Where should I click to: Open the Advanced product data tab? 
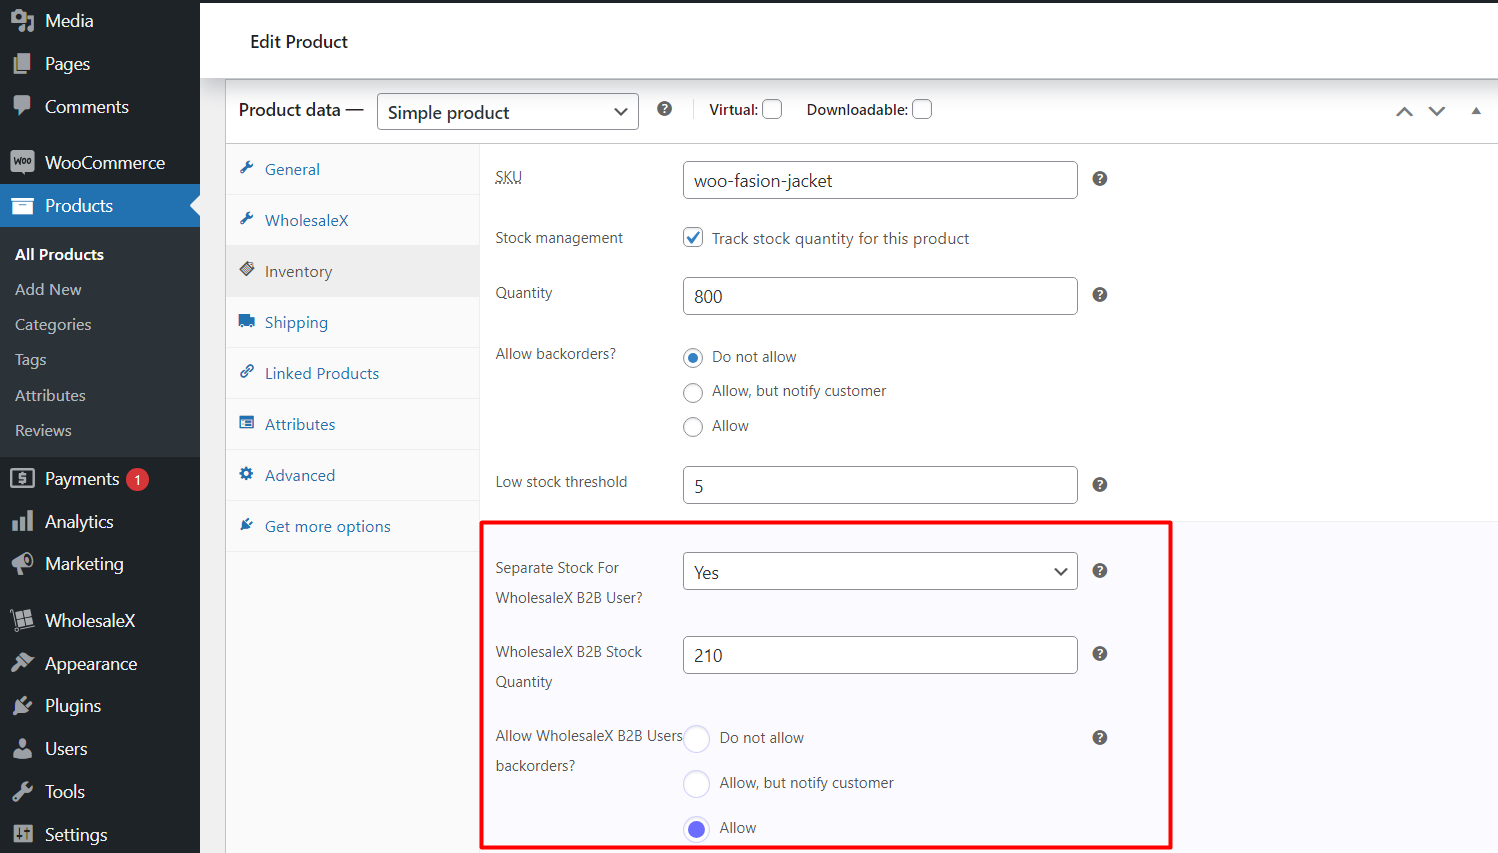(x=352, y=475)
